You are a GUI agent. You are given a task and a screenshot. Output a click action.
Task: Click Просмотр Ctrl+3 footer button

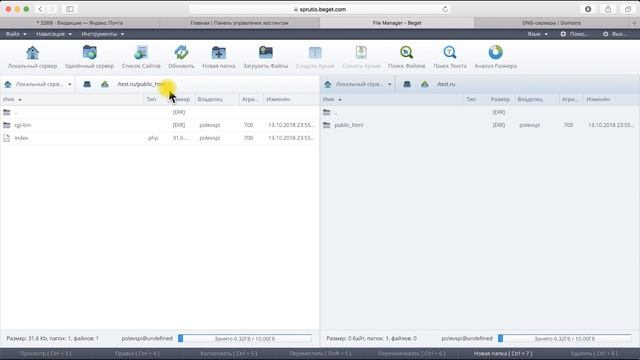click(x=45, y=353)
